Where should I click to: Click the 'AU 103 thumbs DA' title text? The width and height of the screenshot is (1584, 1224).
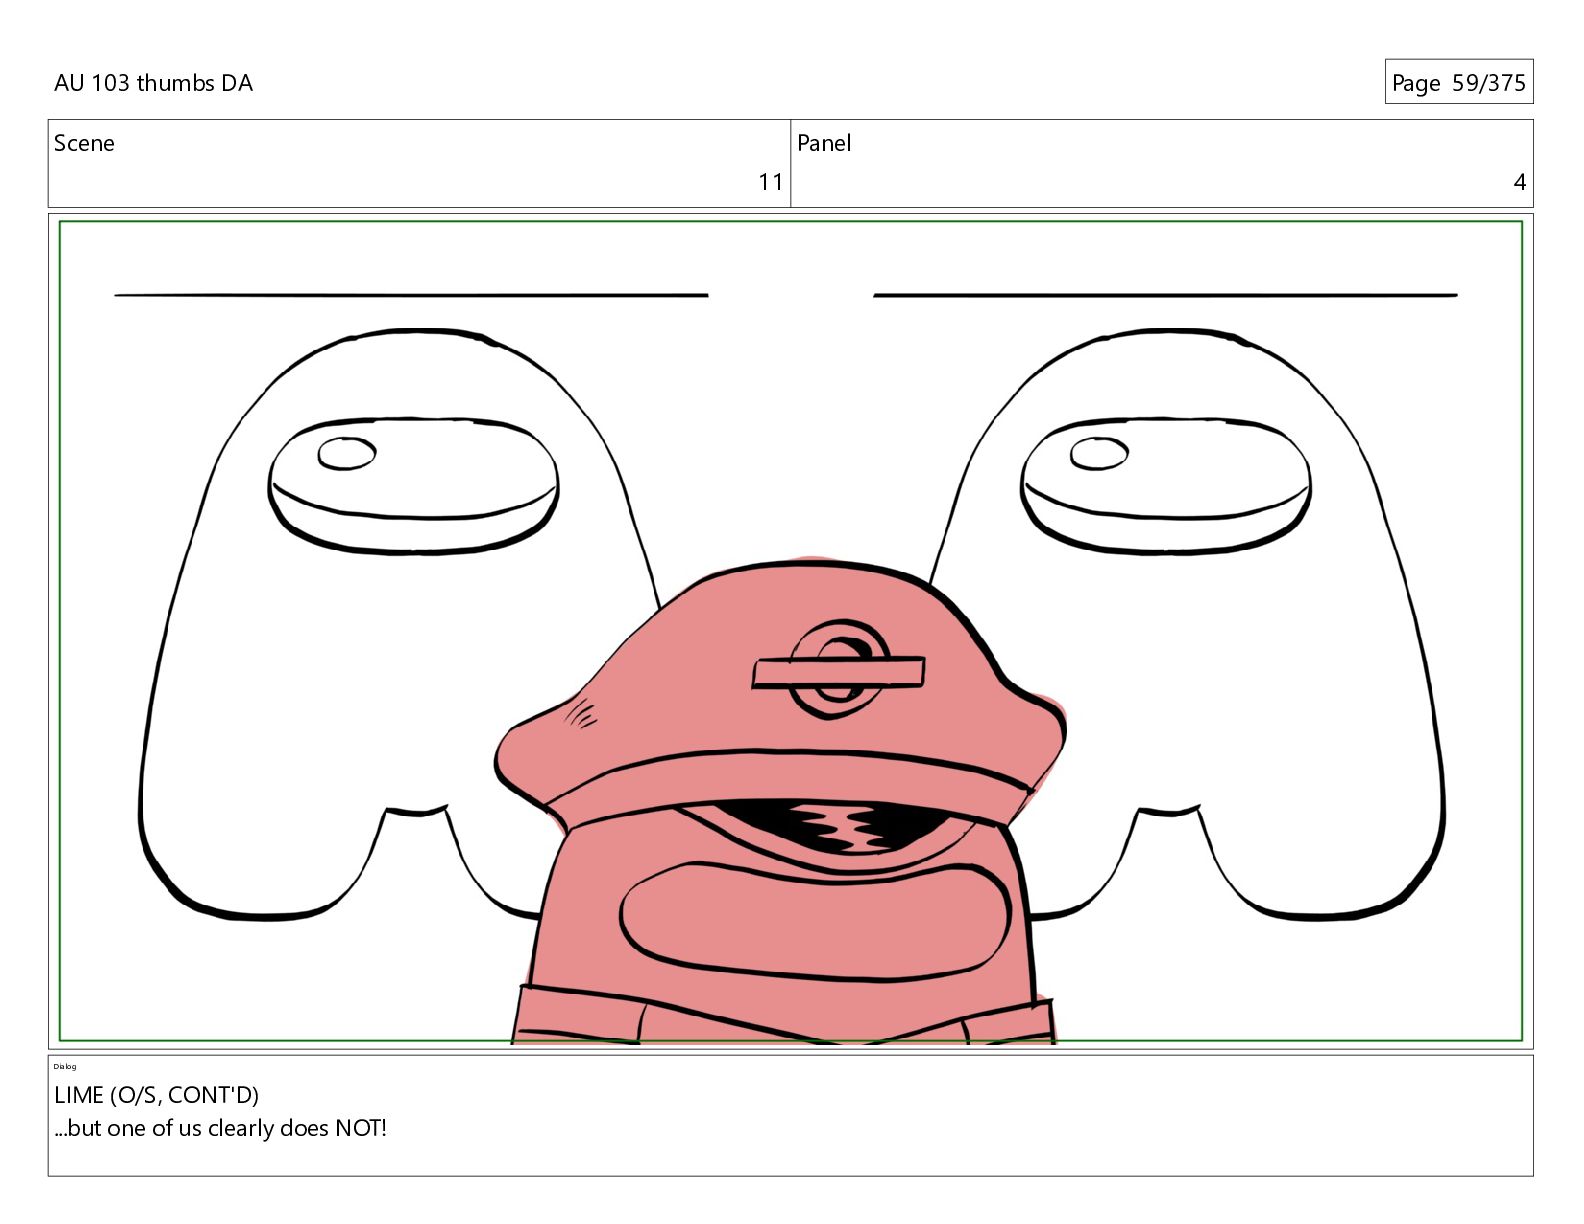click(153, 83)
